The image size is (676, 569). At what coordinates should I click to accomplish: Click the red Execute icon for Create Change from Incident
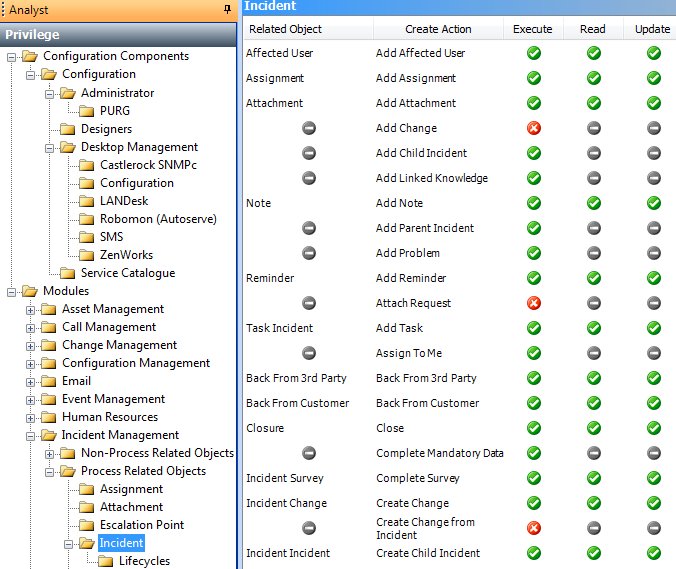(533, 528)
